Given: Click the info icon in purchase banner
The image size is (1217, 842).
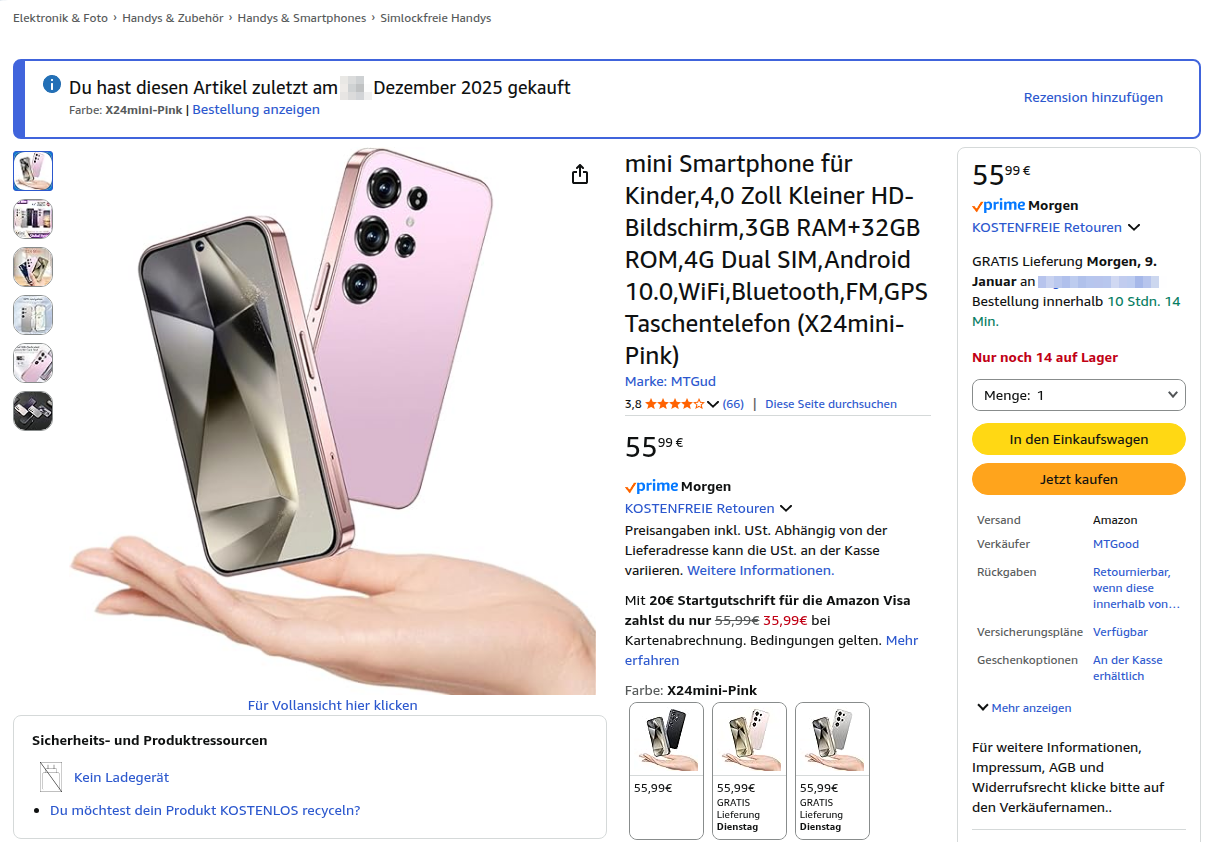Looking at the screenshot, I should [x=52, y=85].
